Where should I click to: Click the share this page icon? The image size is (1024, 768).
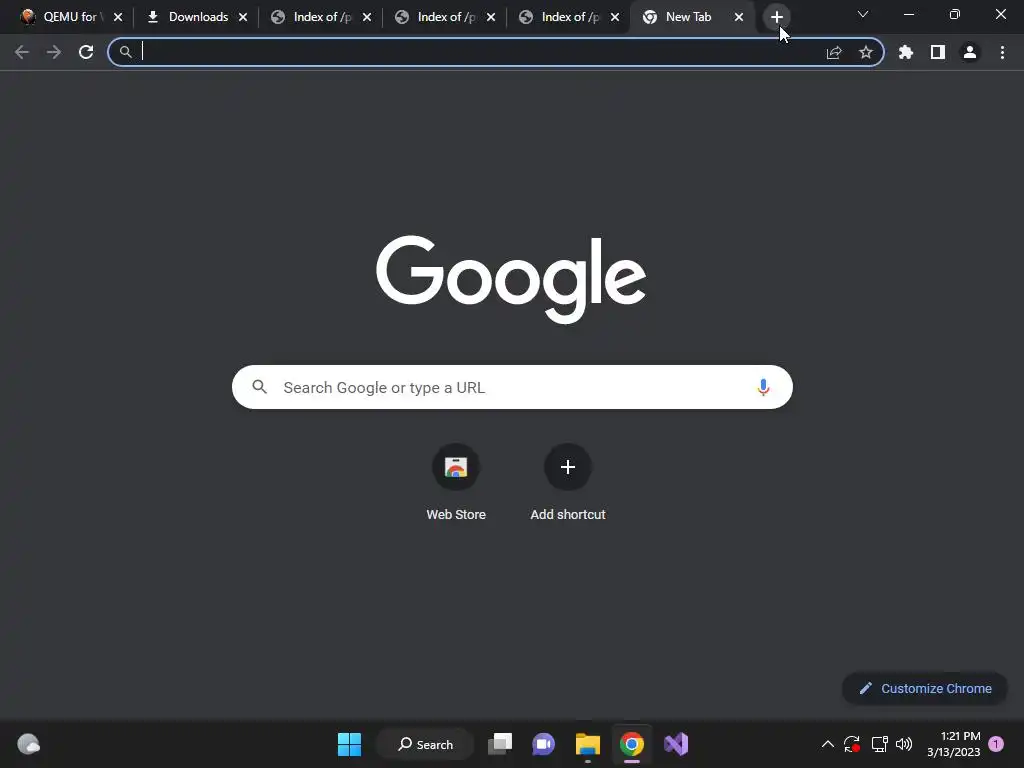(834, 52)
